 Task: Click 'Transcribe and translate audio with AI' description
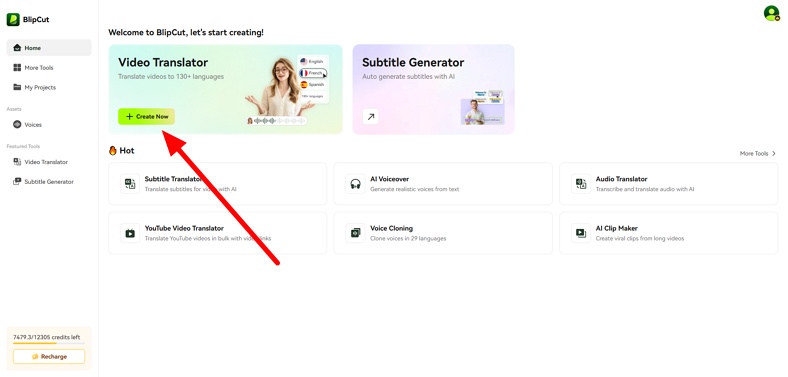pyautogui.click(x=645, y=190)
